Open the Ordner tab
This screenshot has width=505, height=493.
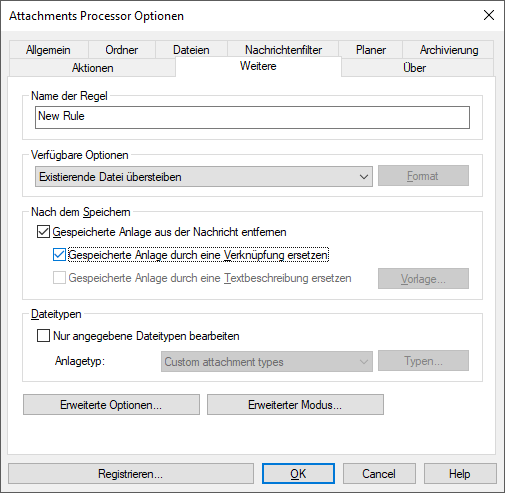[122, 50]
